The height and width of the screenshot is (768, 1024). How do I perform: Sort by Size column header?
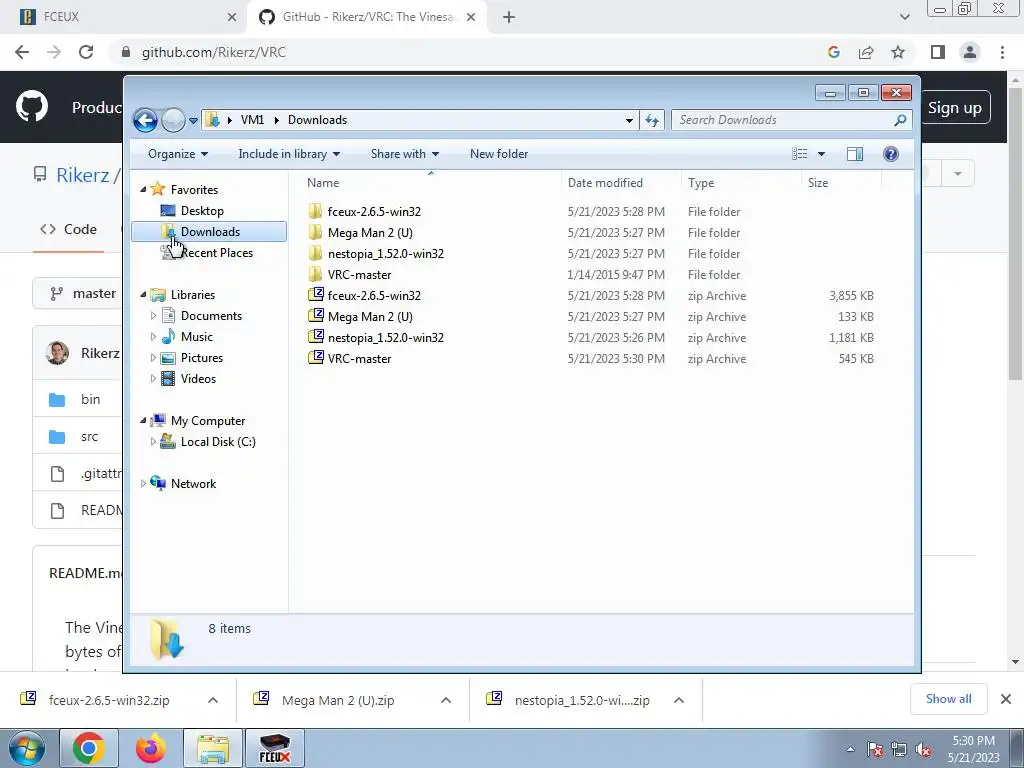(x=841, y=183)
